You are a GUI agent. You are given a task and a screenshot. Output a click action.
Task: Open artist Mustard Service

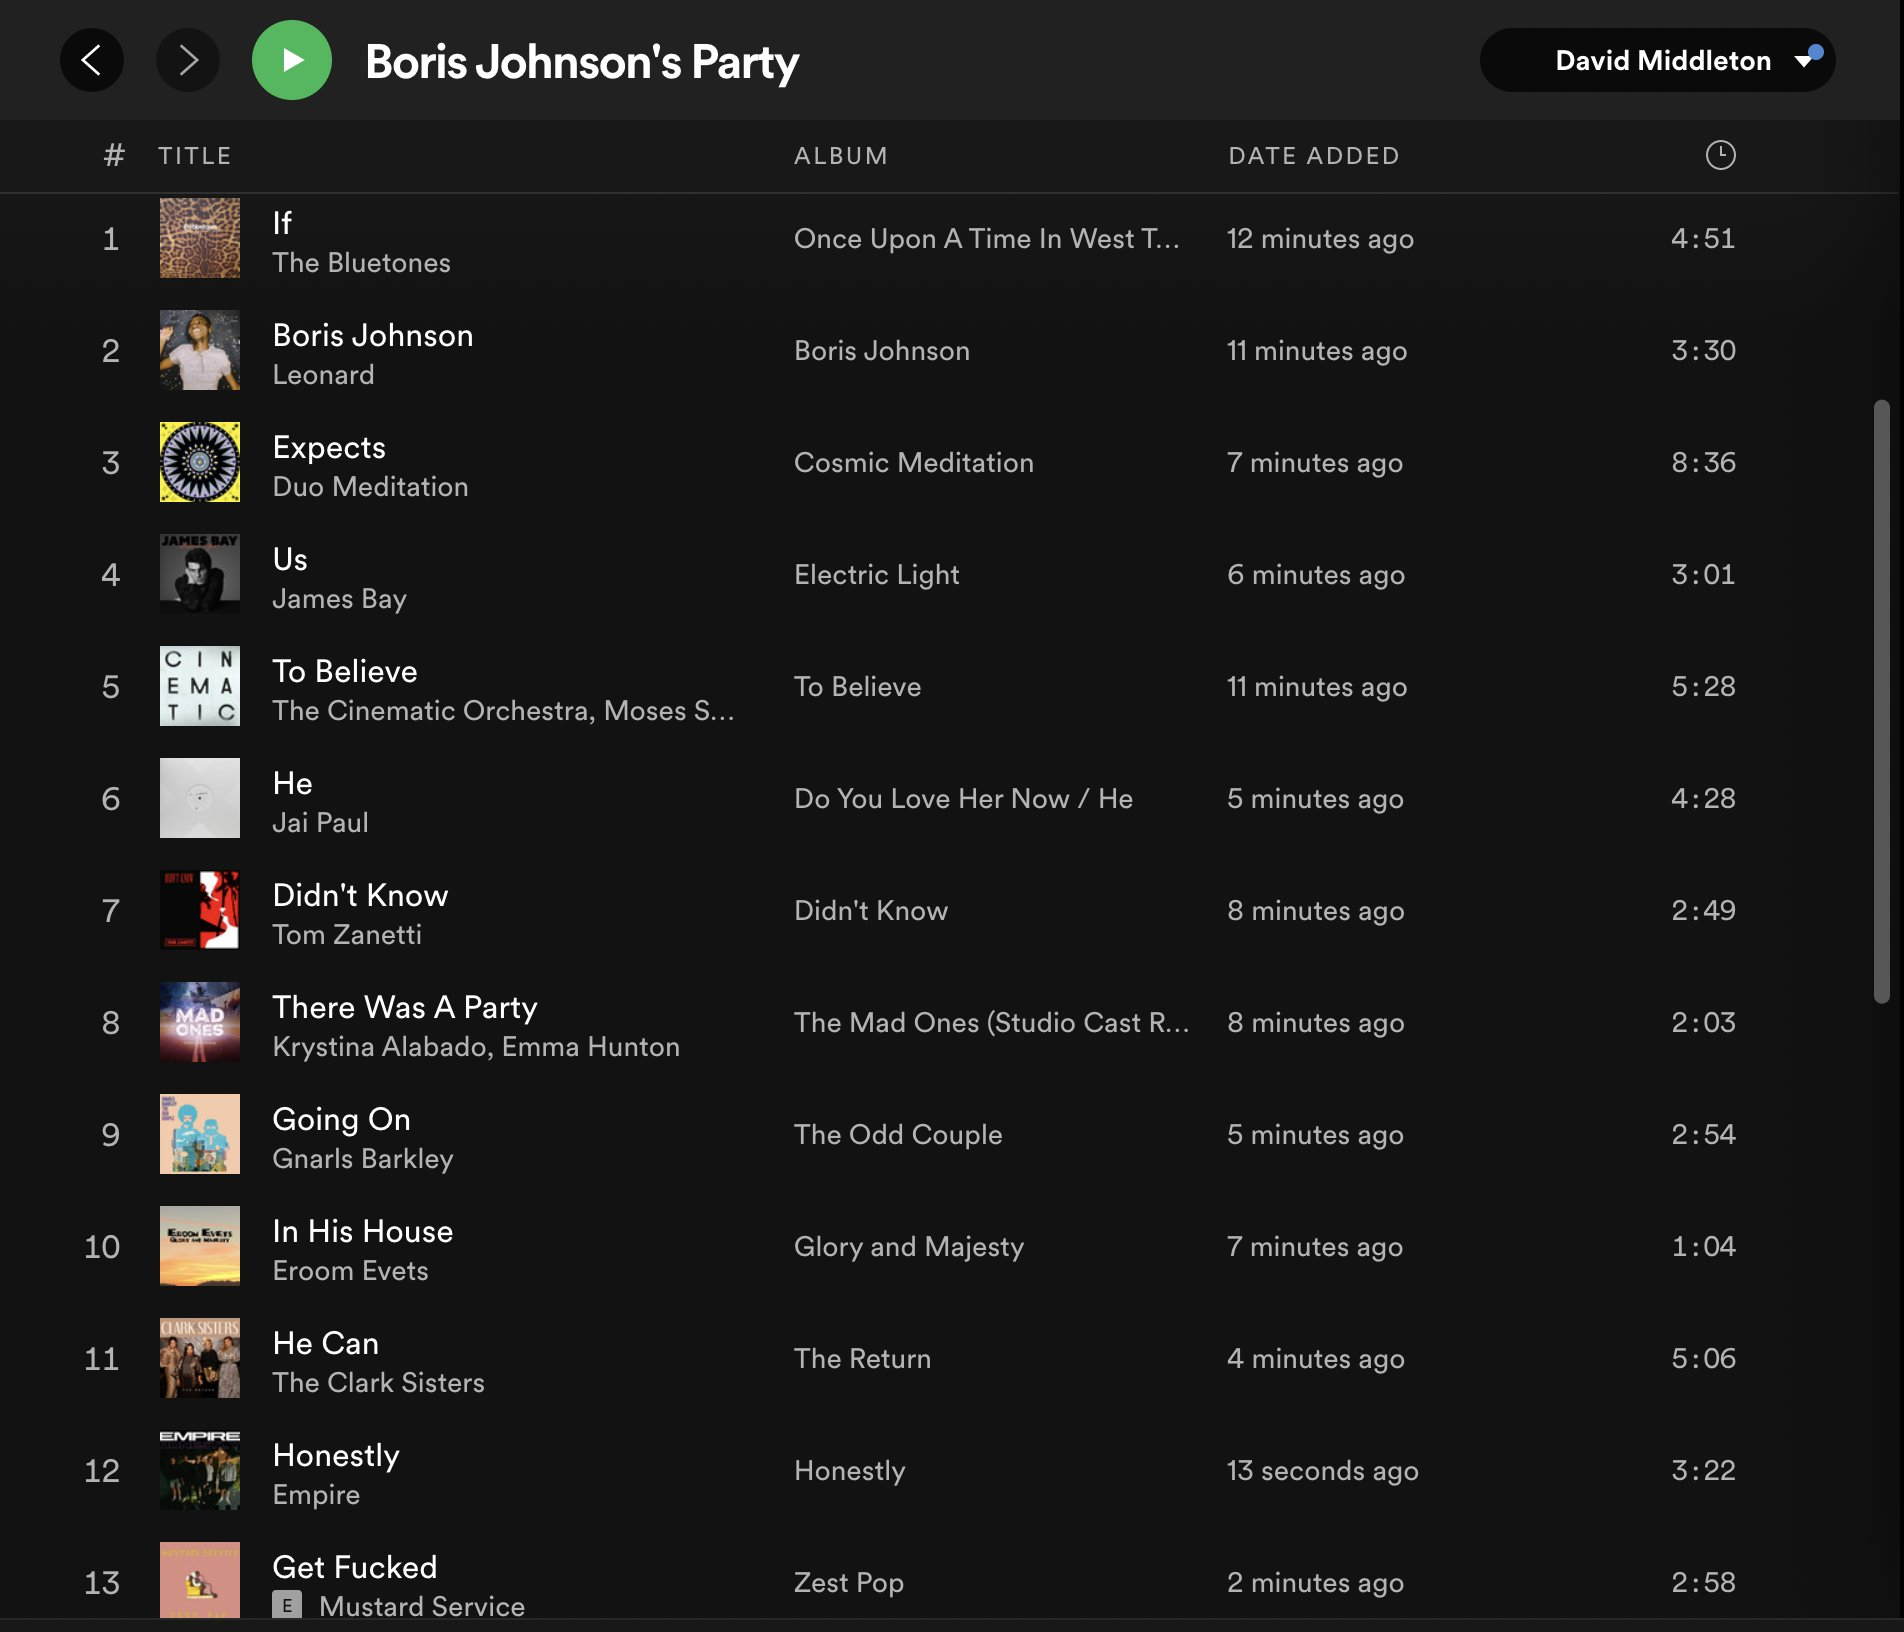coord(422,1606)
